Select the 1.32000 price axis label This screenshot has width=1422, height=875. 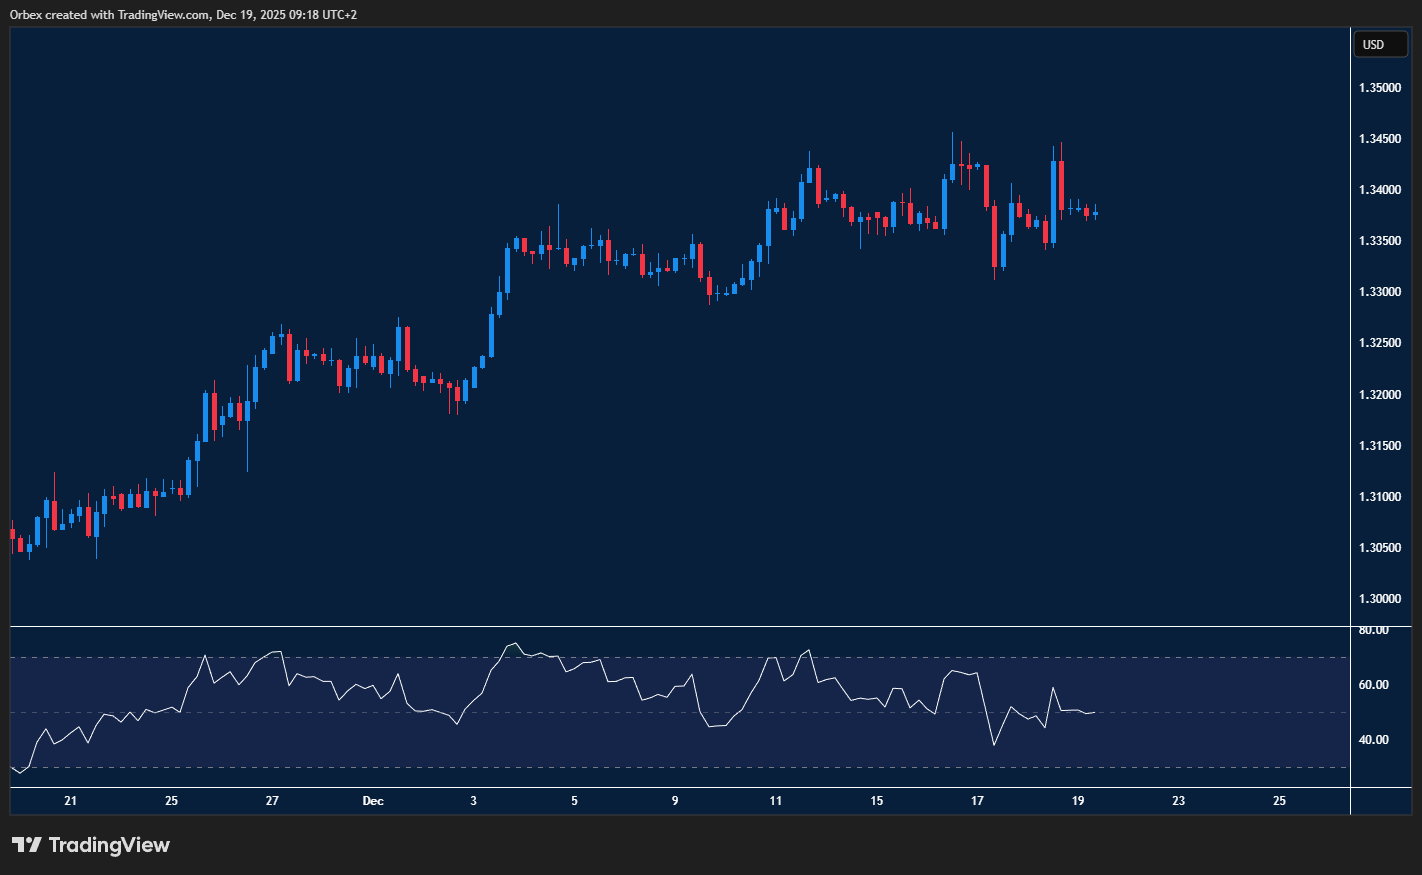[1379, 395]
